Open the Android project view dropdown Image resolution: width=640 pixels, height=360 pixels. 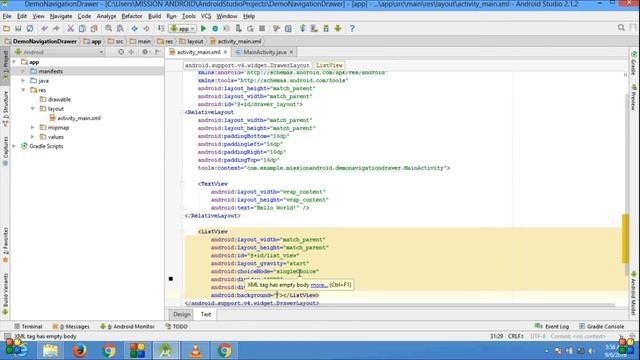click(x=59, y=52)
